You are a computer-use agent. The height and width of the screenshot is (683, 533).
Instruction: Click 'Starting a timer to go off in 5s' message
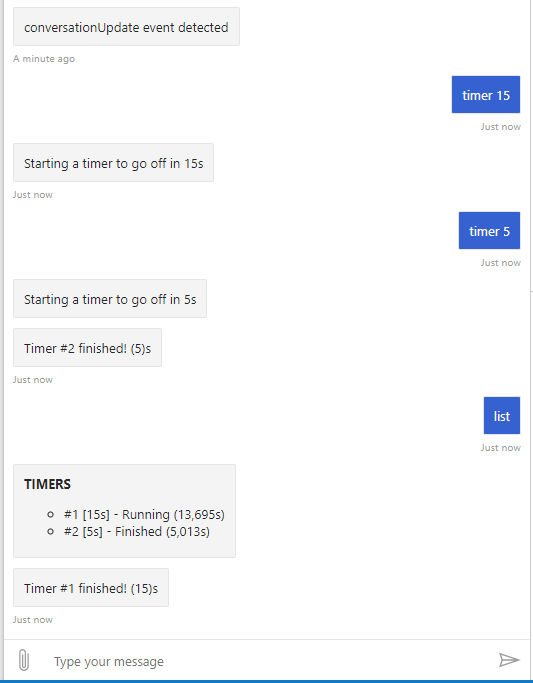(110, 298)
